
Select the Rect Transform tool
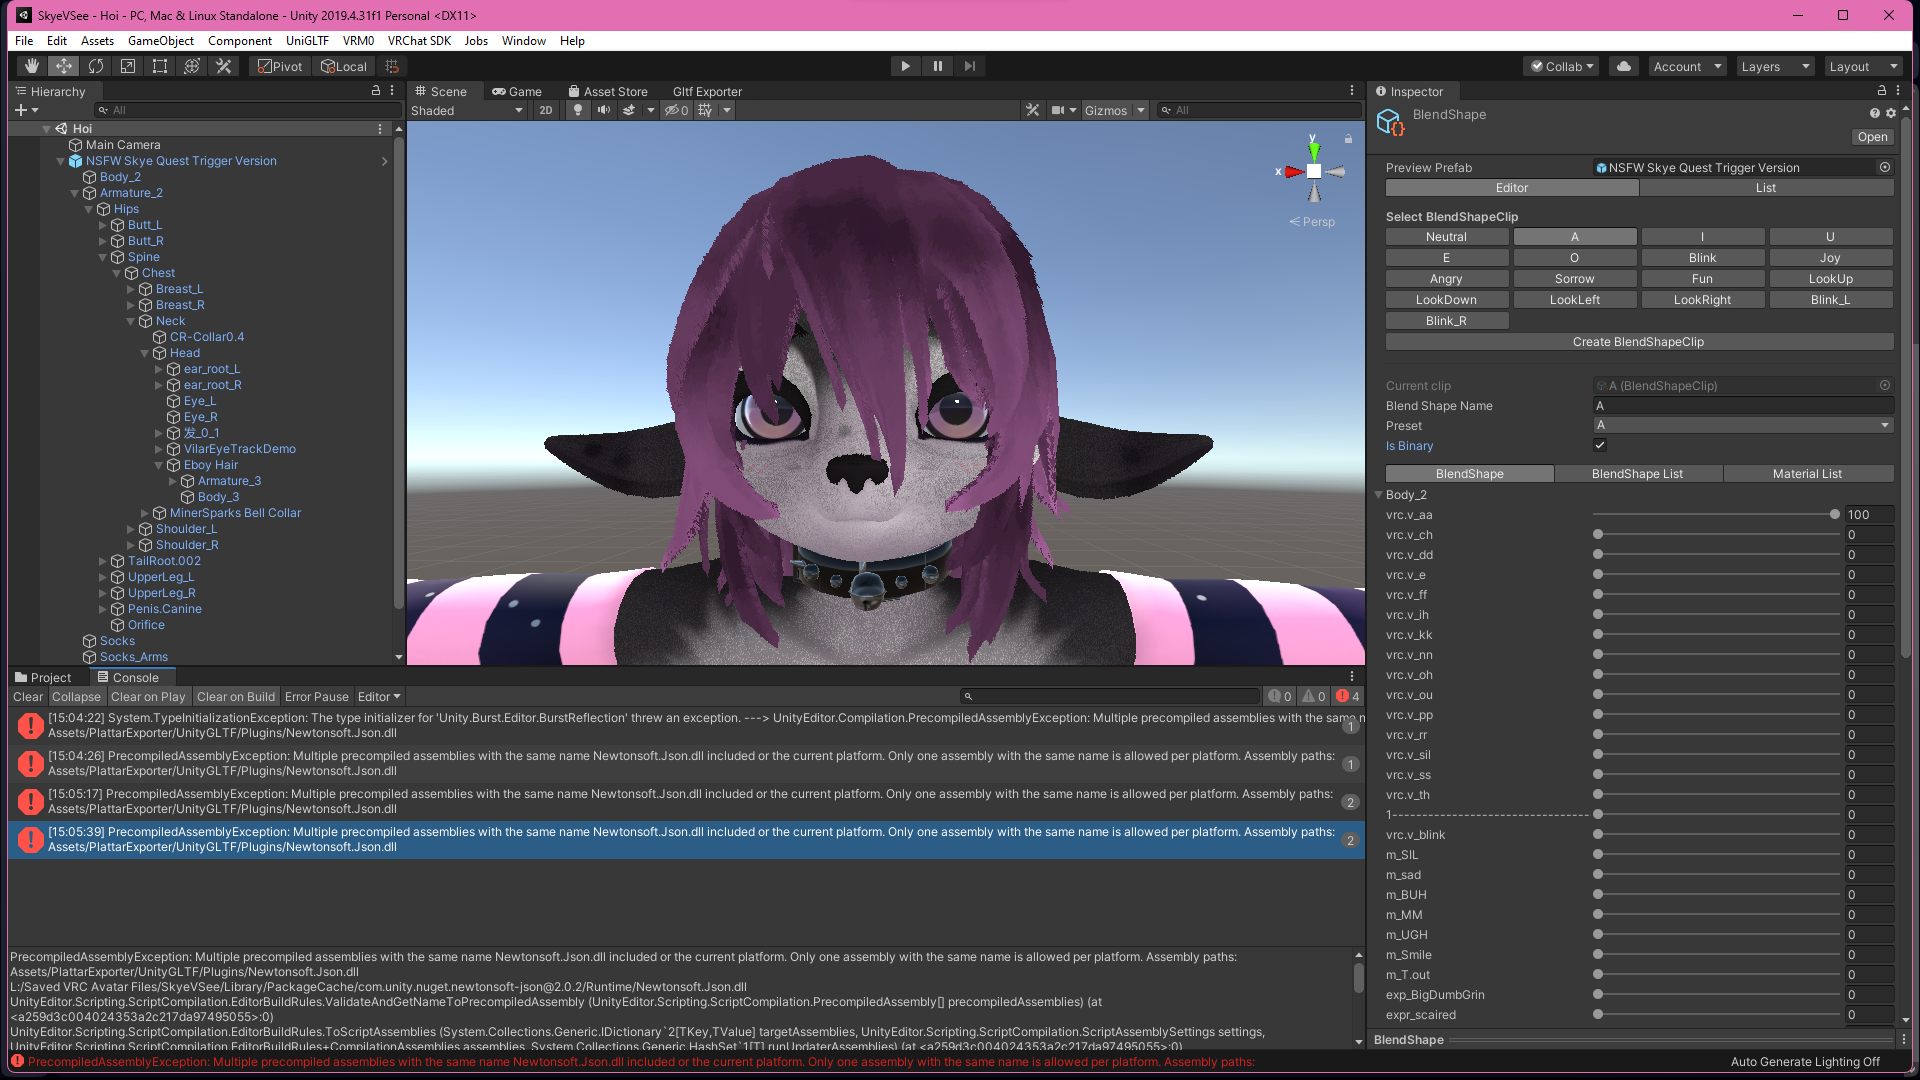coord(160,66)
